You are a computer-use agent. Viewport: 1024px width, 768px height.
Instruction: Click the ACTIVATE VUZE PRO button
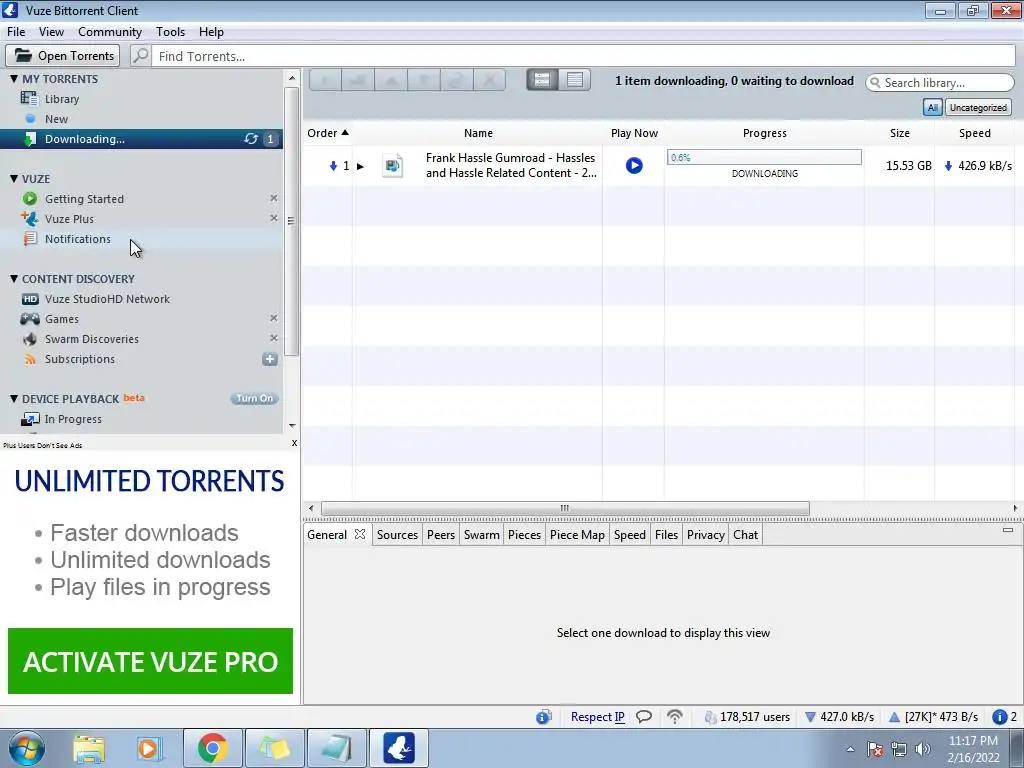point(150,661)
